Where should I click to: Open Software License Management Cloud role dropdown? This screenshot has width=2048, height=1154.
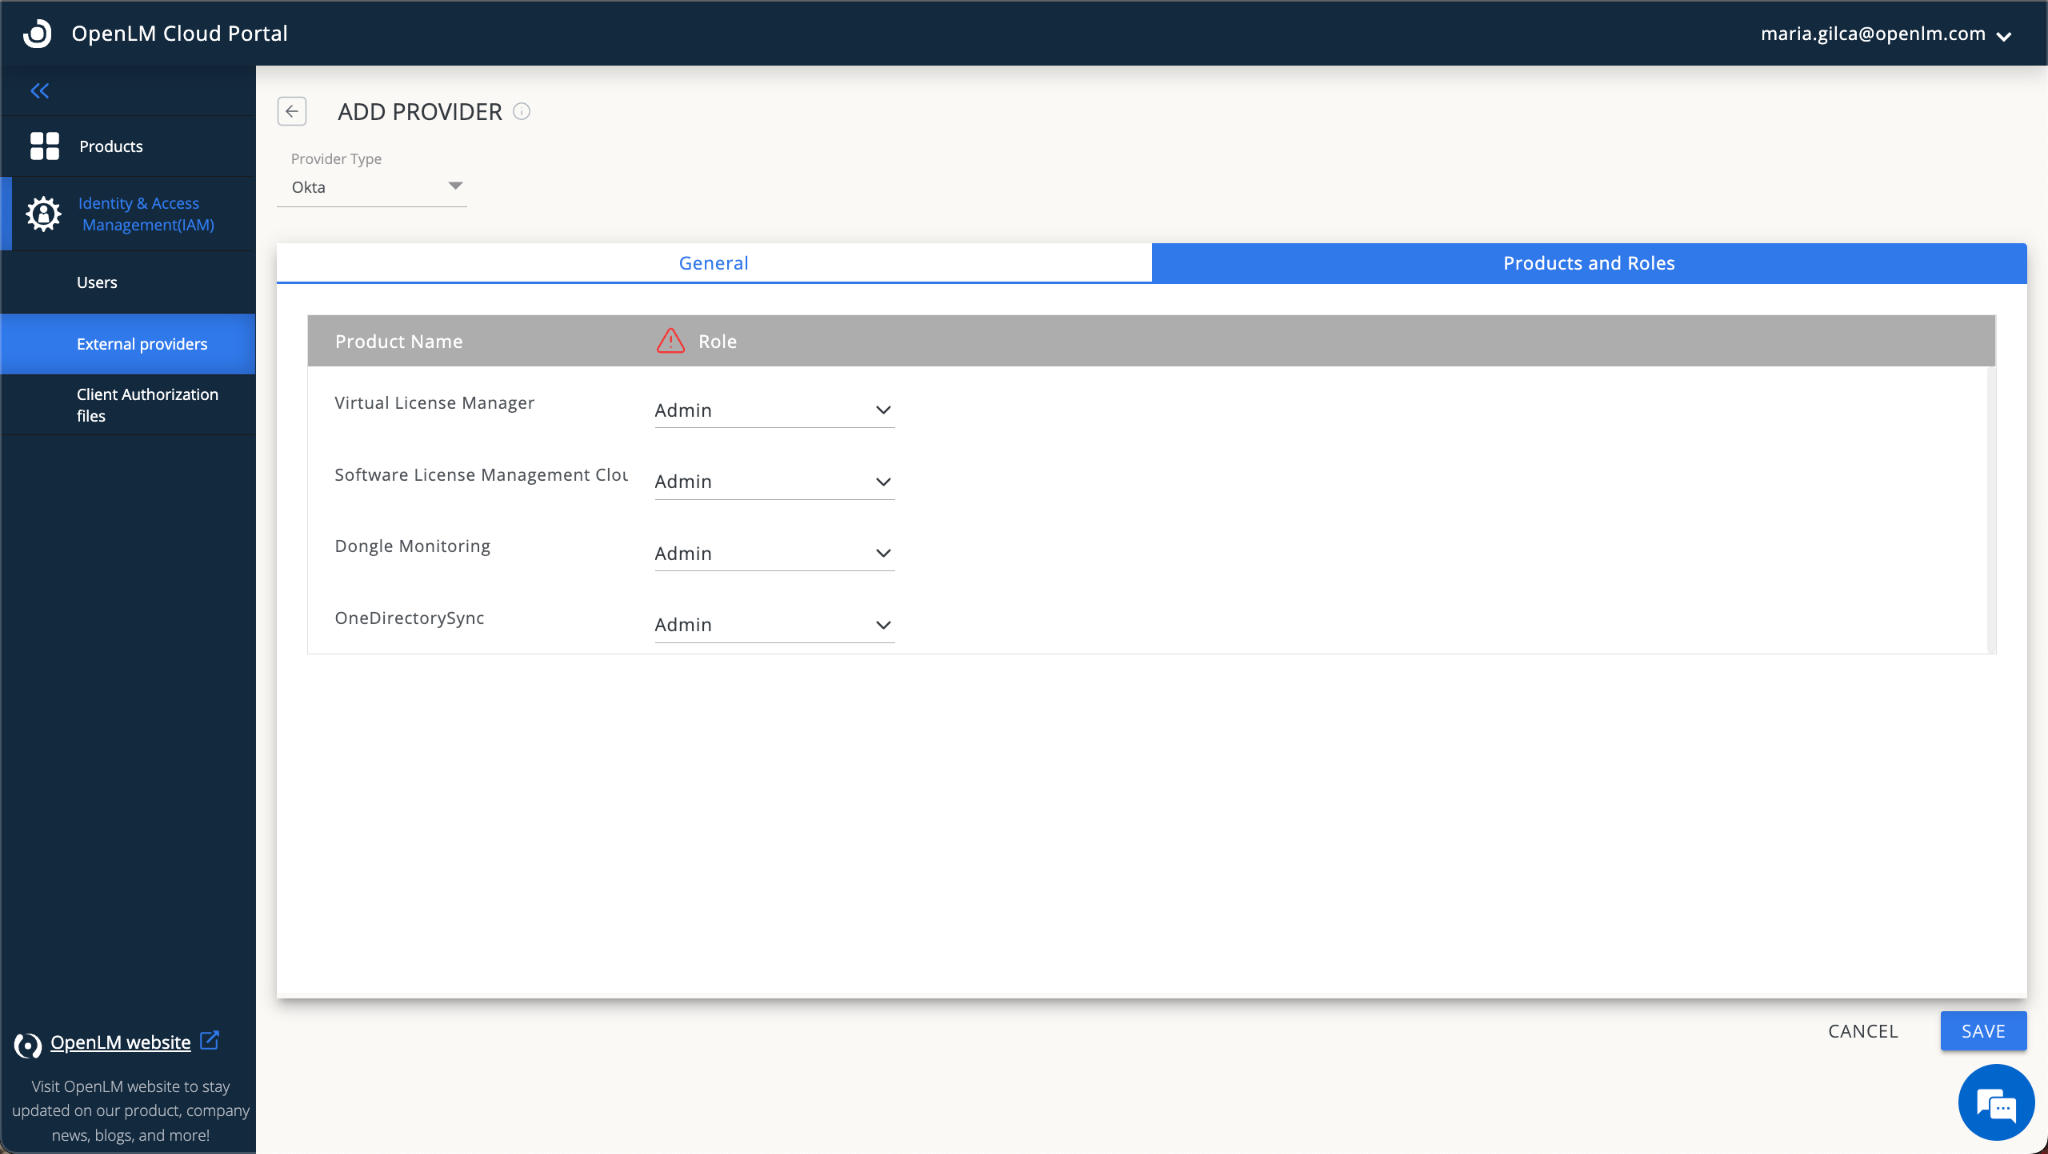pos(774,482)
